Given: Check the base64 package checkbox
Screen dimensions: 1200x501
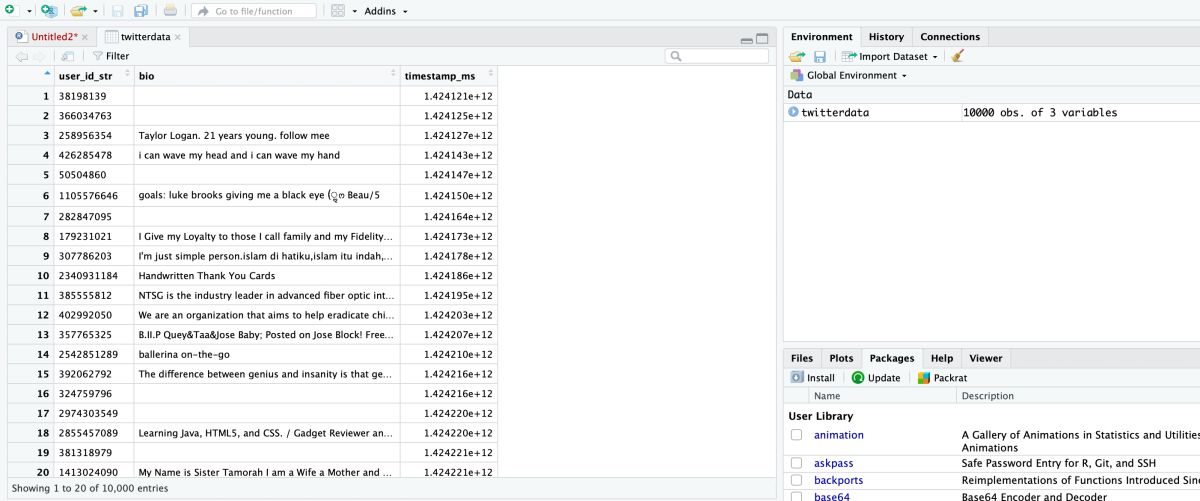Looking at the screenshot, I should coord(796,496).
